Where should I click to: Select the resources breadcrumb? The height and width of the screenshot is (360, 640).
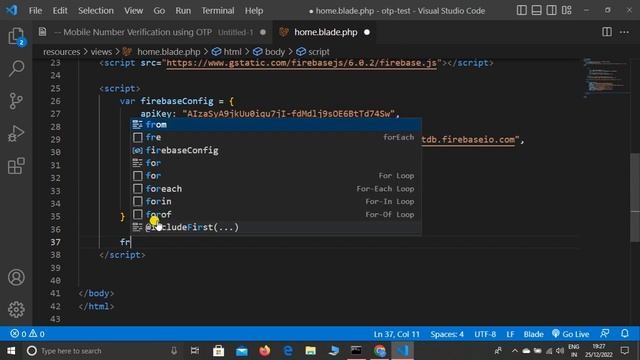(x=62, y=52)
